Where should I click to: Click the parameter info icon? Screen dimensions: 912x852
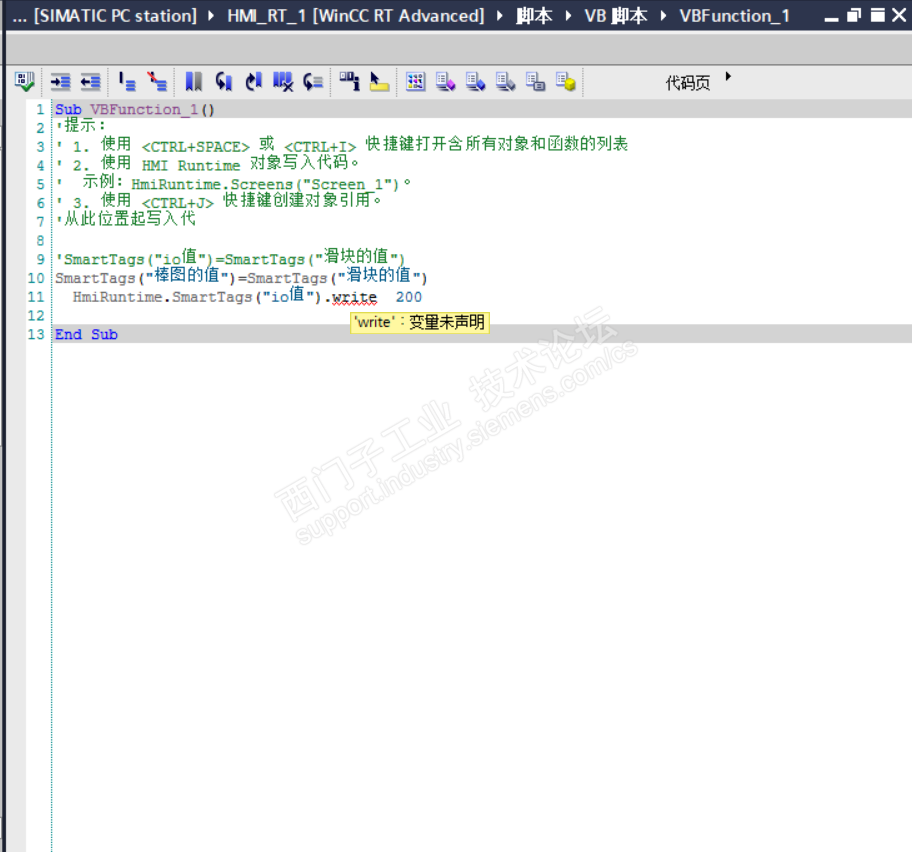point(350,81)
